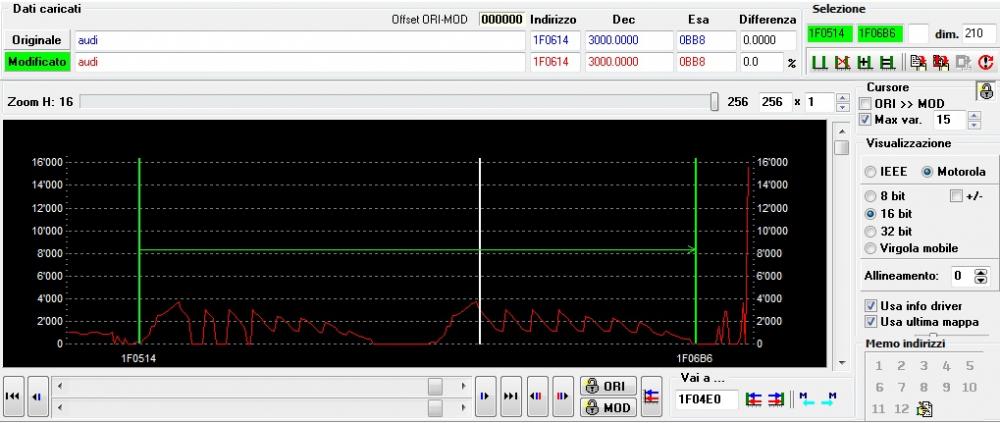Viewport: 1000px width, 423px height.
Task: Decrease Max var. value with down arrow
Action: [x=974, y=124]
